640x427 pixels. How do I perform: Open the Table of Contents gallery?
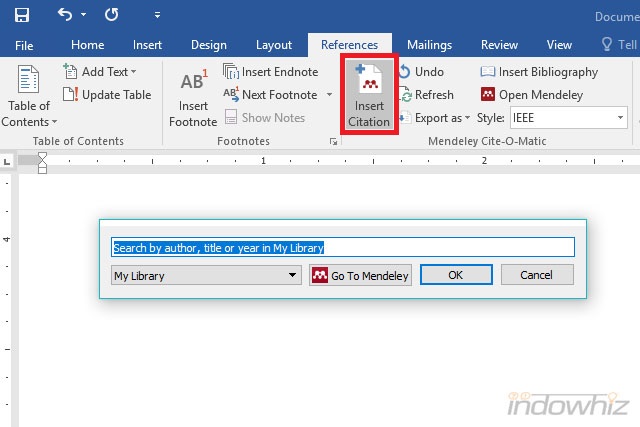pos(29,96)
